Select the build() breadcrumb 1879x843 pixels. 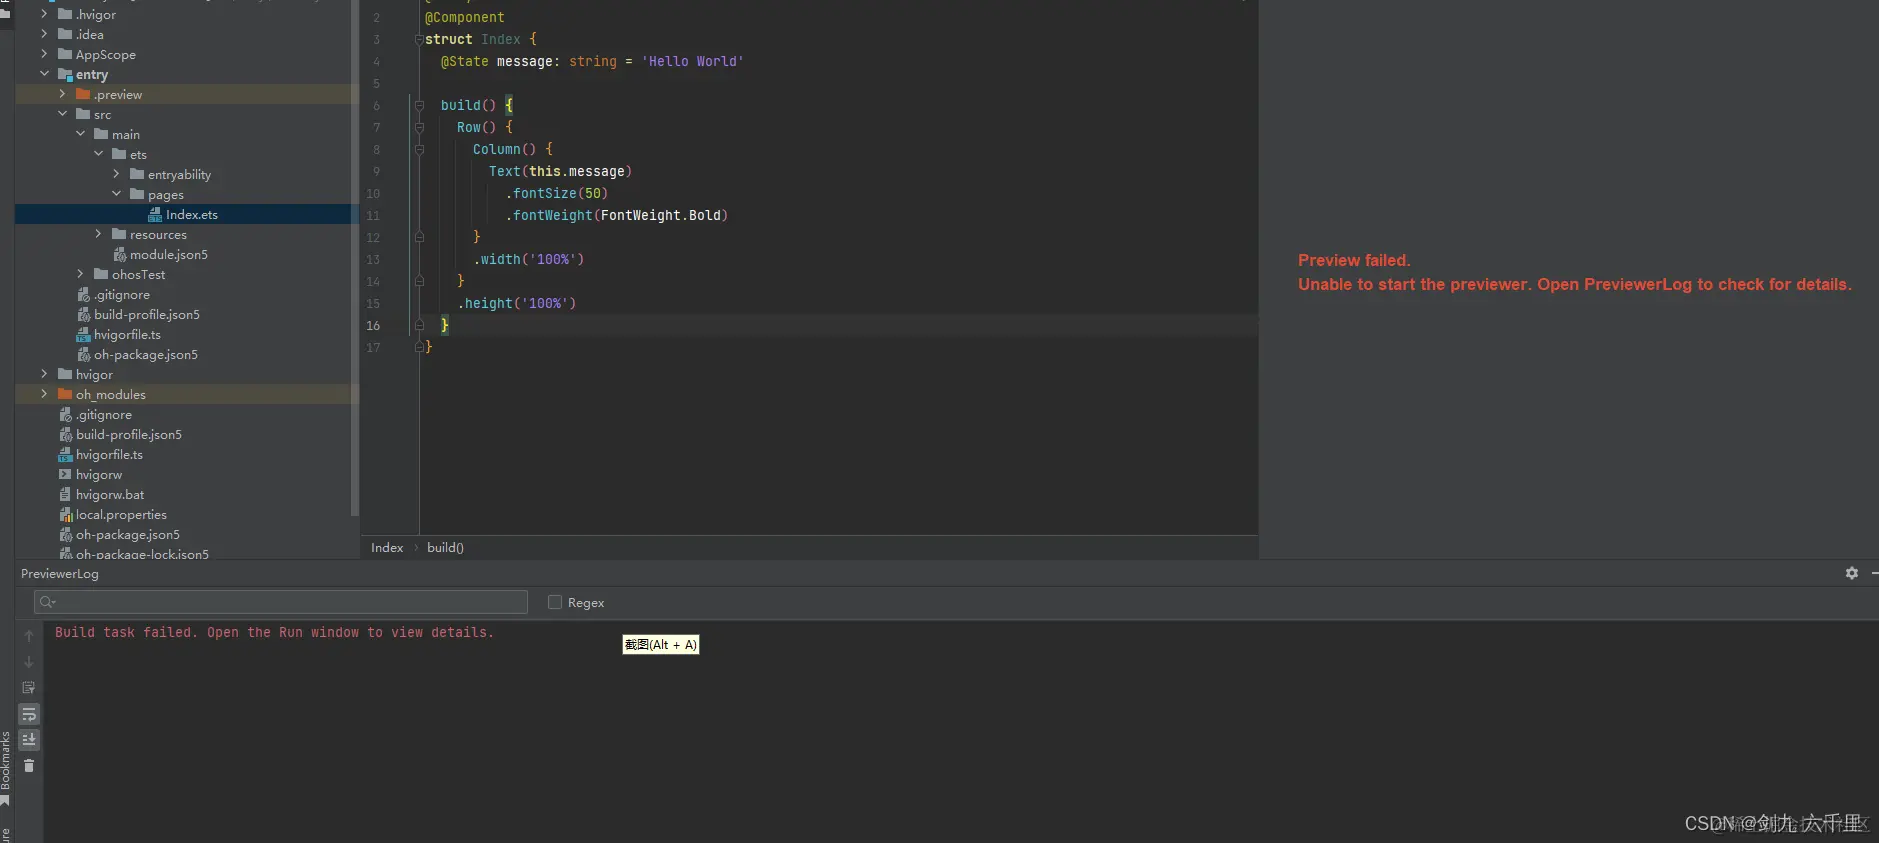445,548
